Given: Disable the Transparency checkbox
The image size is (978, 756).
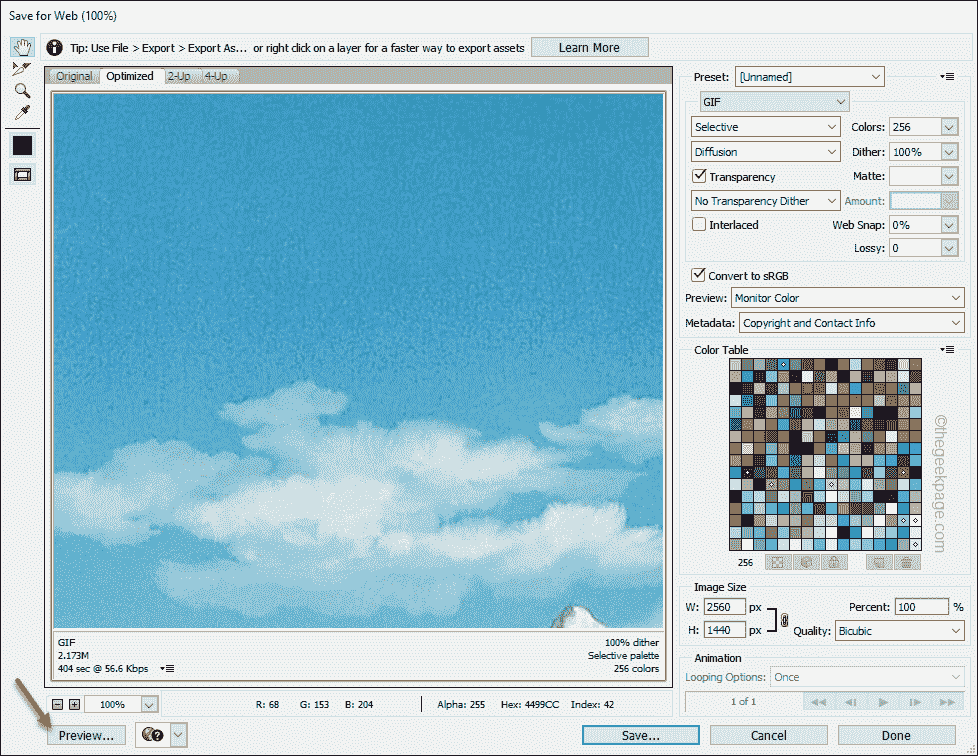Looking at the screenshot, I should coord(700,177).
